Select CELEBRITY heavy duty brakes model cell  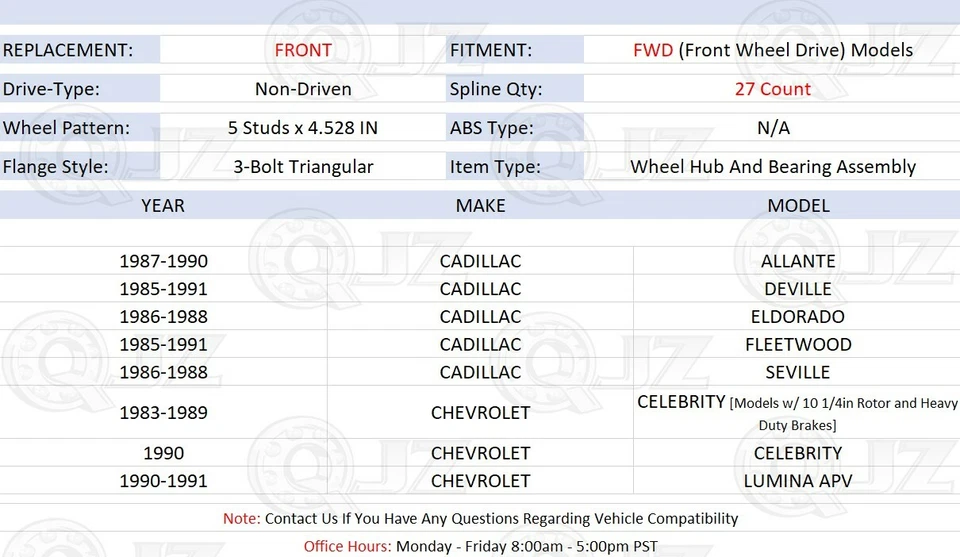coord(797,413)
